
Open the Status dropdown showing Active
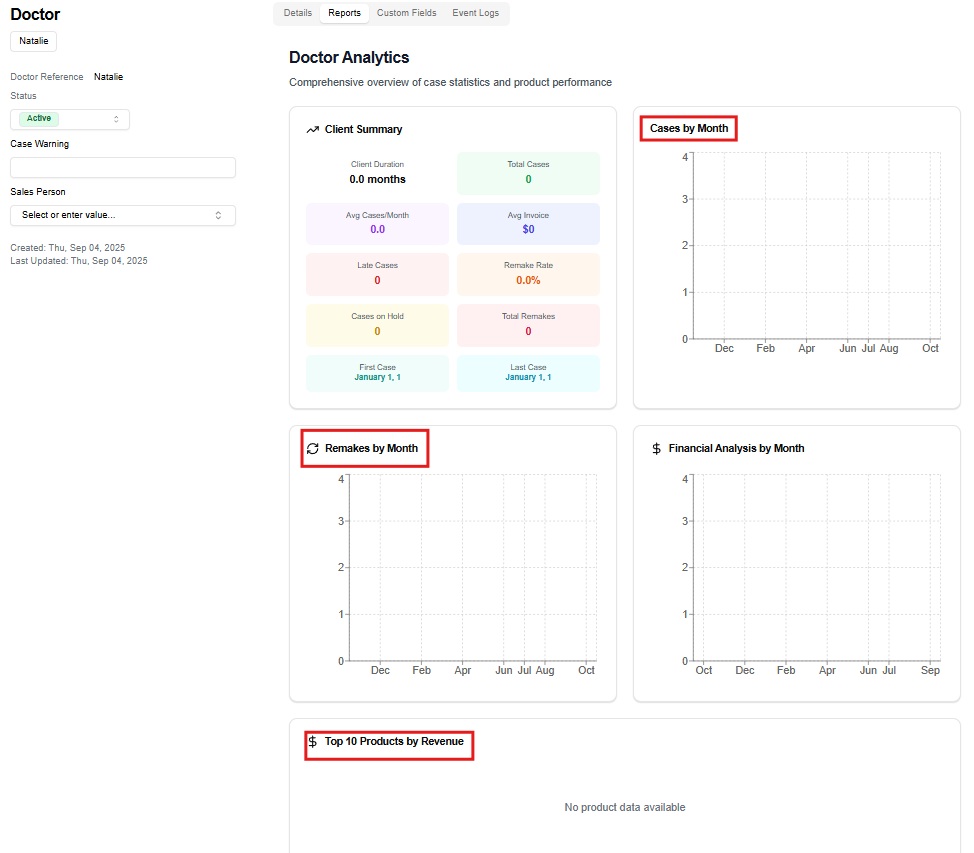point(70,119)
